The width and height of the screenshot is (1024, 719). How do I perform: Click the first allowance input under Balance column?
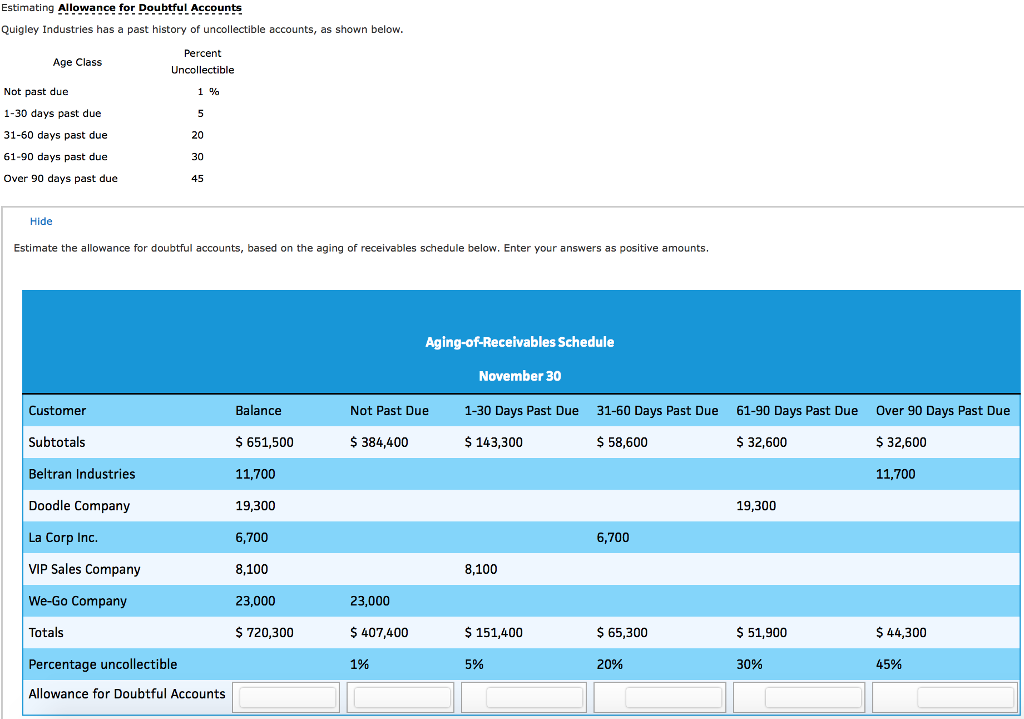tap(286, 697)
